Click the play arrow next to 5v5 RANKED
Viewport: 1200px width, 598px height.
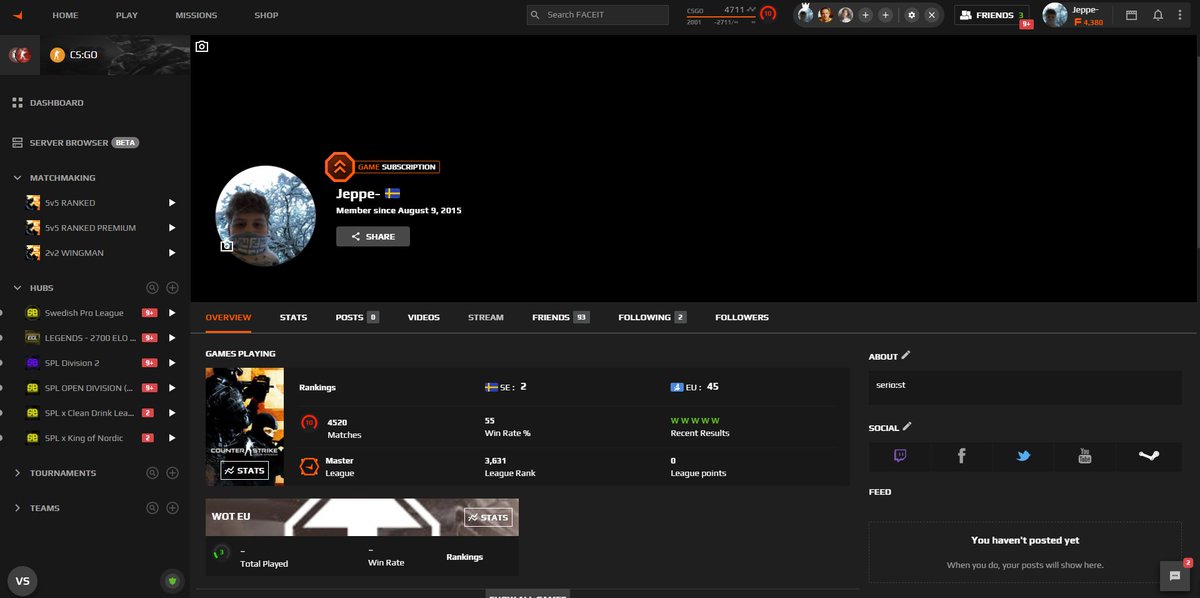point(172,203)
